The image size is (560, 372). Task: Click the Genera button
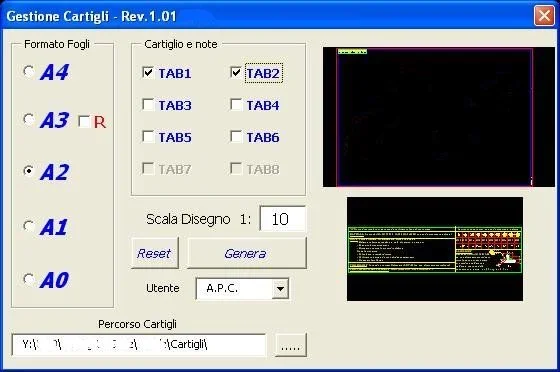(x=246, y=253)
